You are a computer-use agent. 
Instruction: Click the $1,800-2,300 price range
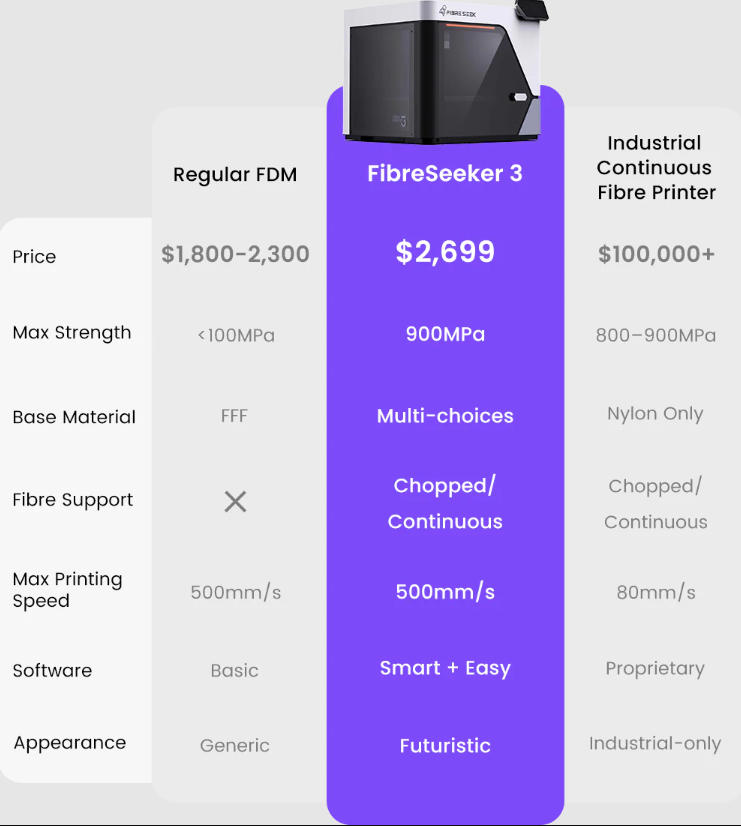235,254
